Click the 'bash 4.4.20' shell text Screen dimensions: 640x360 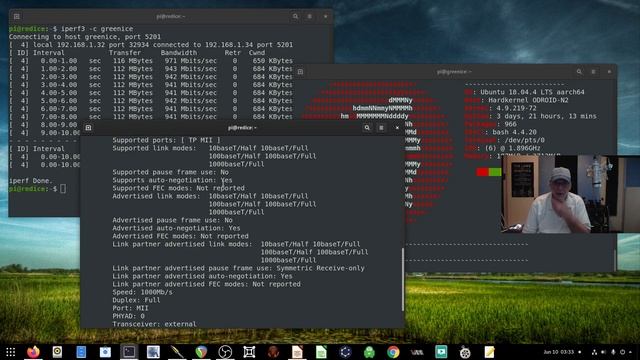[514, 132]
